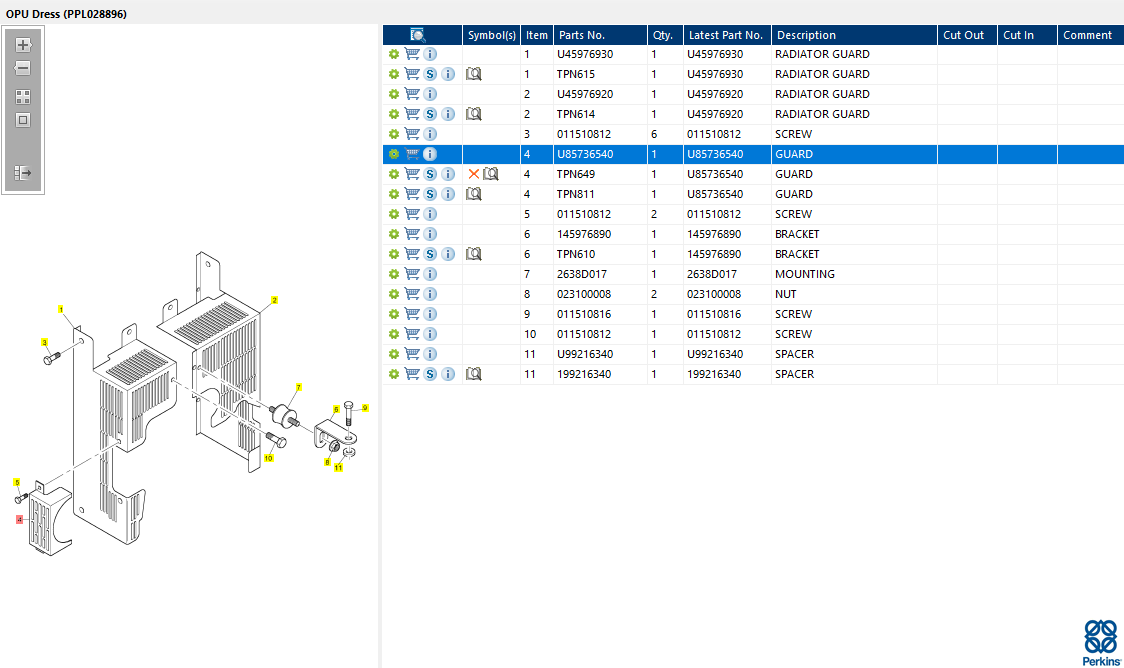Add the selected U85736540 guard to cart
Screen dimensions: 1124x668
(412, 154)
